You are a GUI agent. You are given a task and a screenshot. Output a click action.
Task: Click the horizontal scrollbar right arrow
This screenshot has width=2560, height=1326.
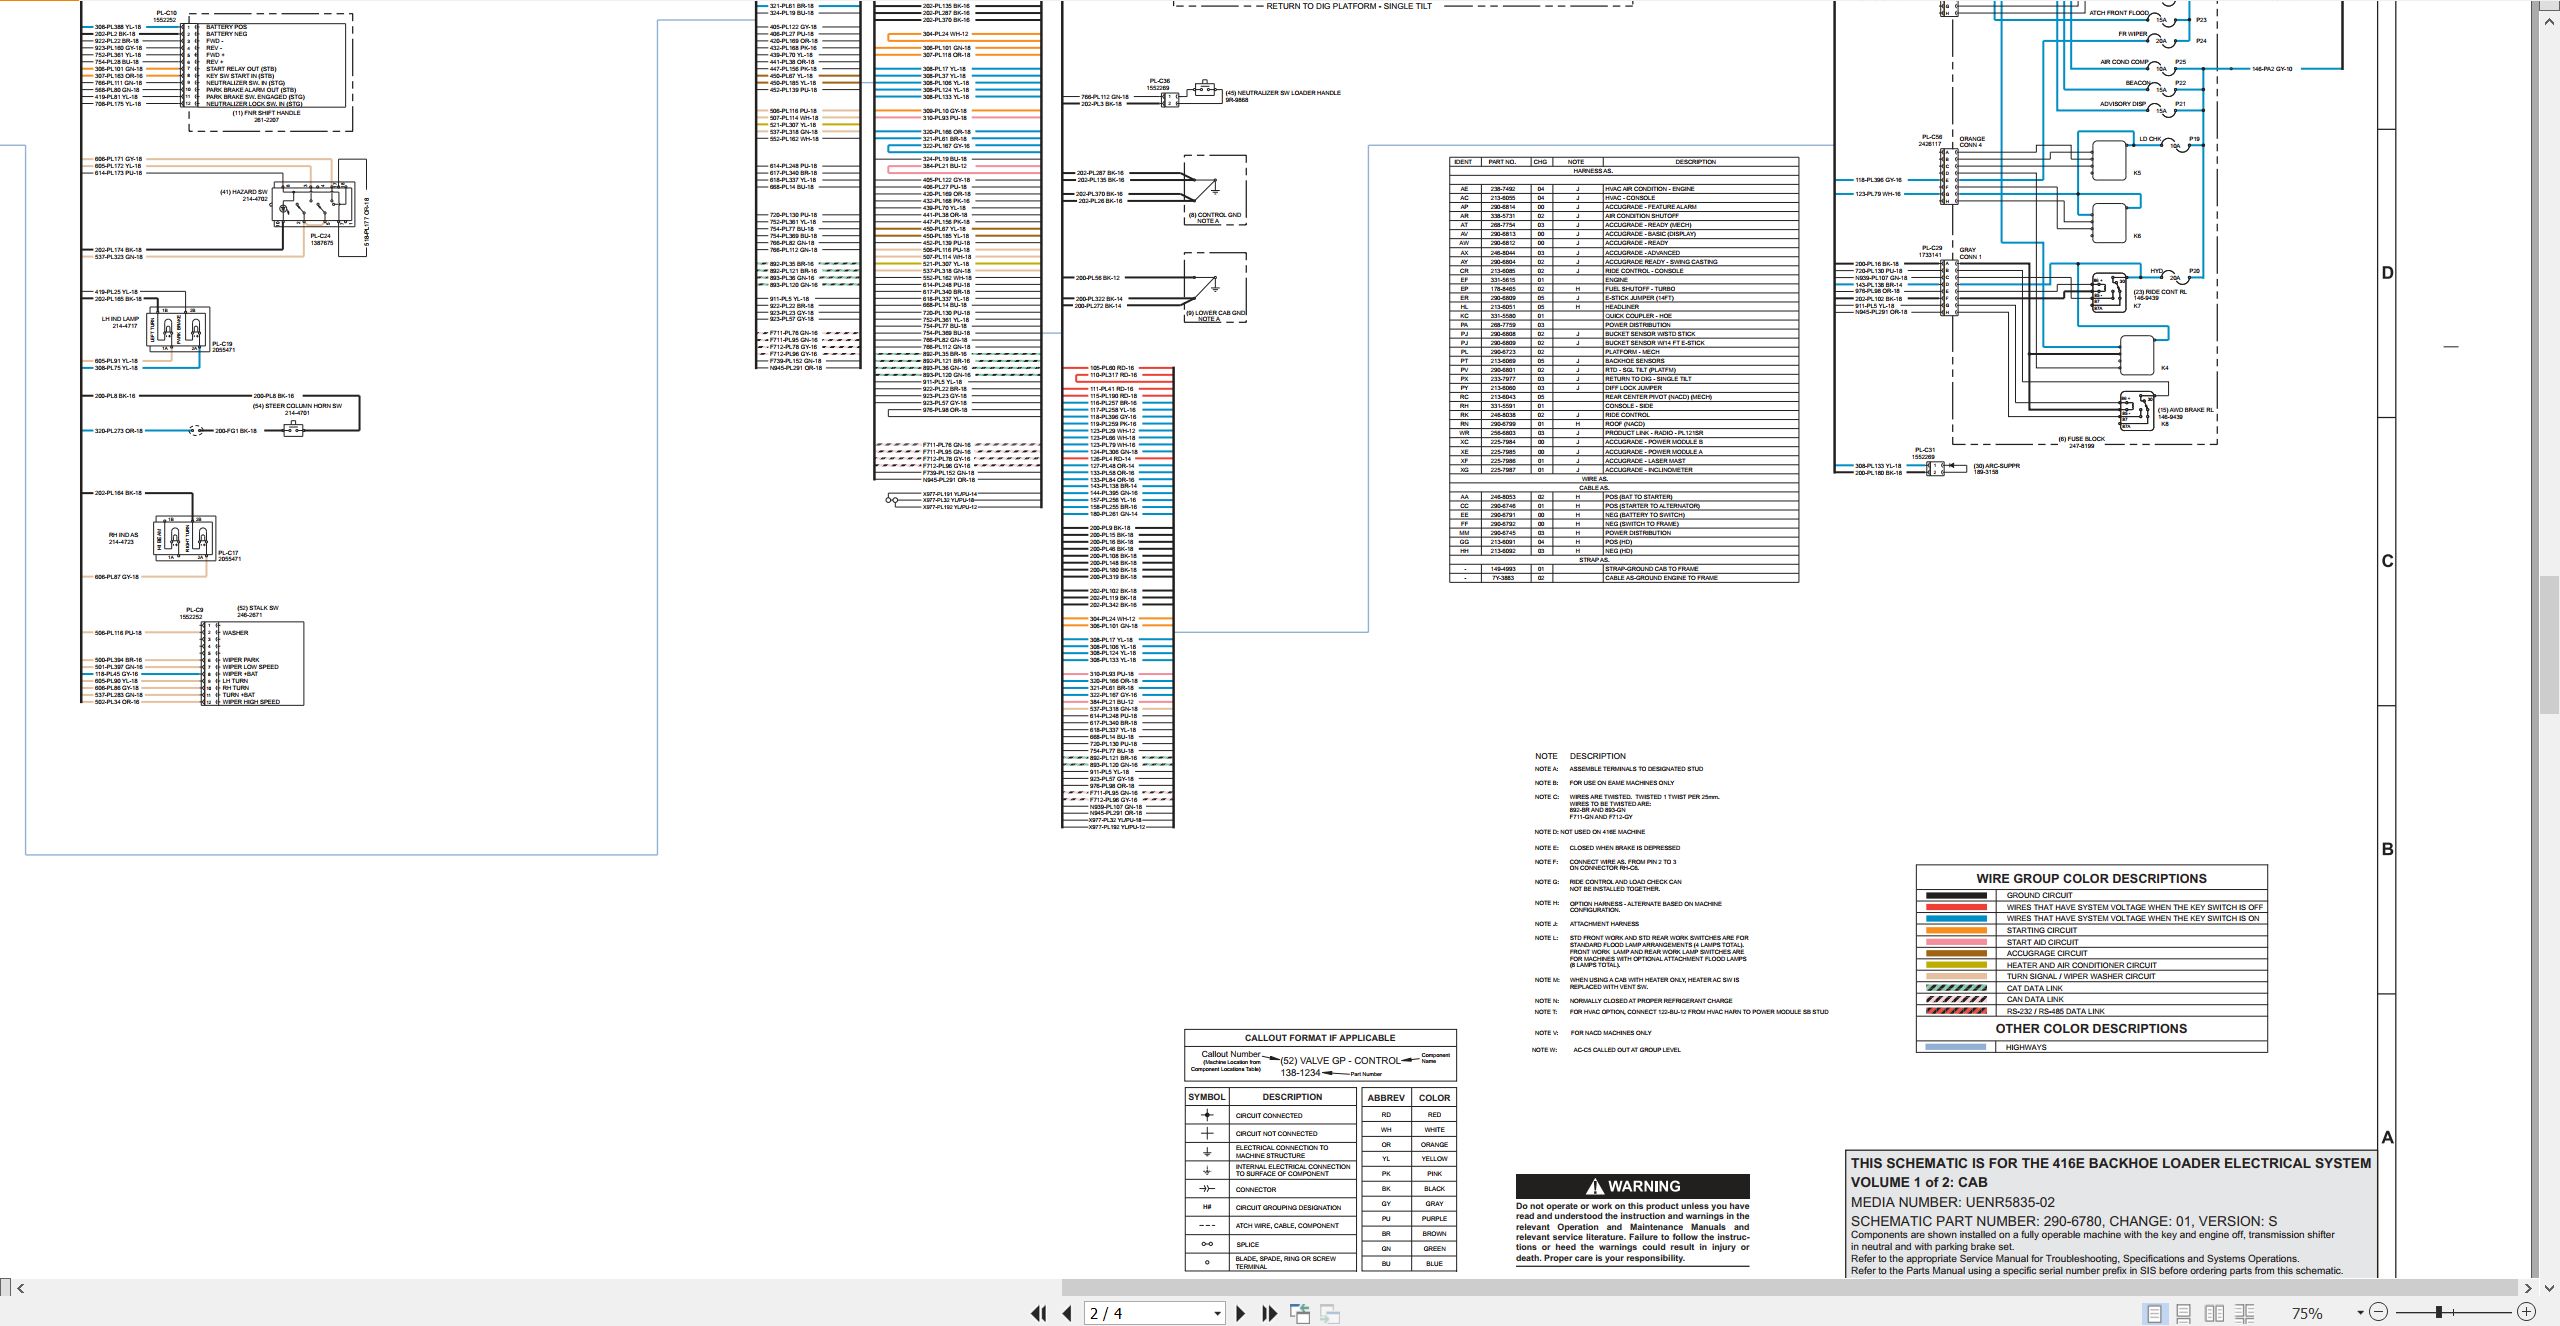[x=2529, y=1288]
